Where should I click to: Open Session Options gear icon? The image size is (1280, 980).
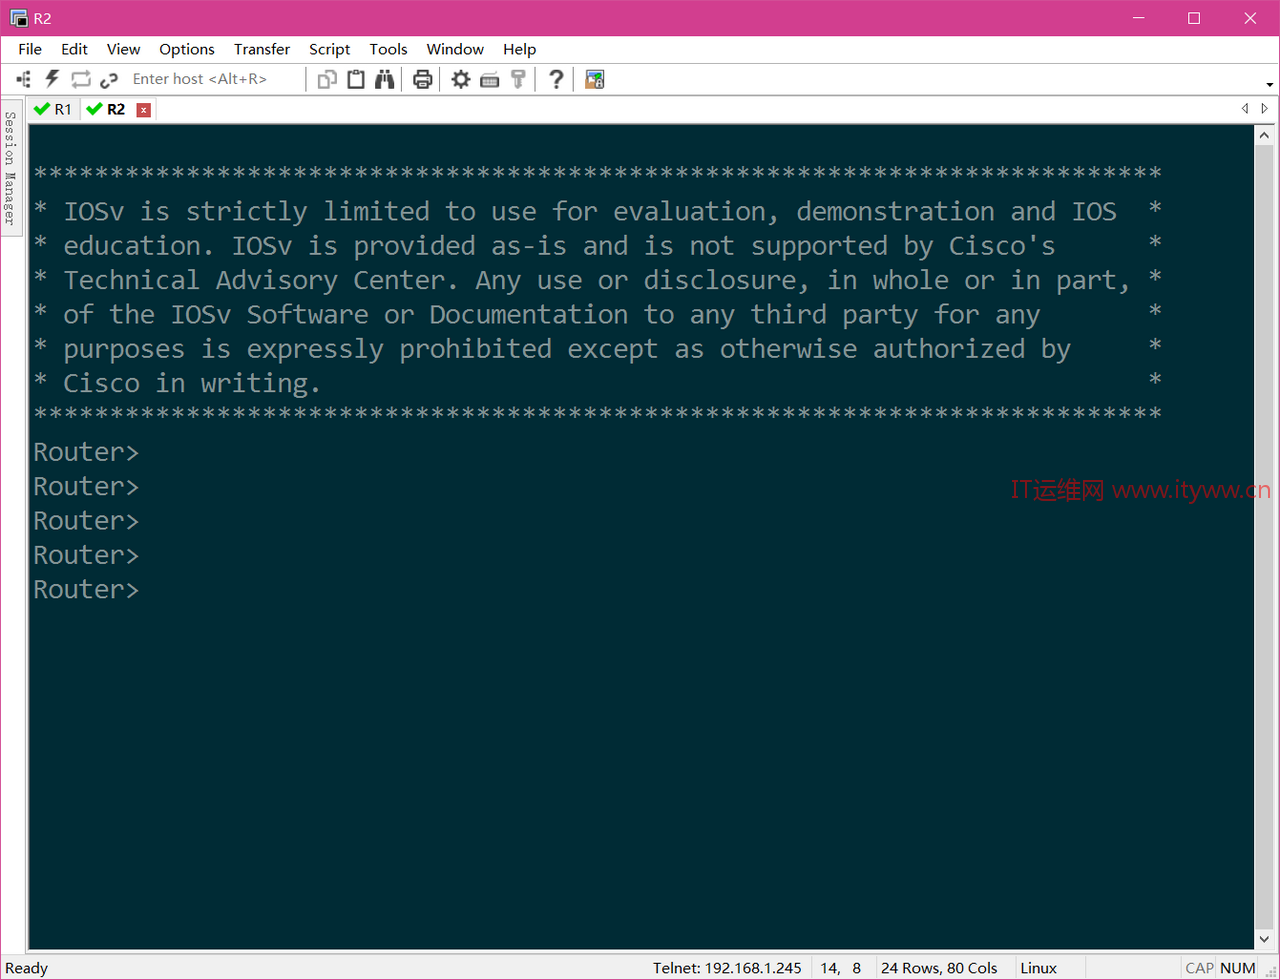pyautogui.click(x=460, y=79)
